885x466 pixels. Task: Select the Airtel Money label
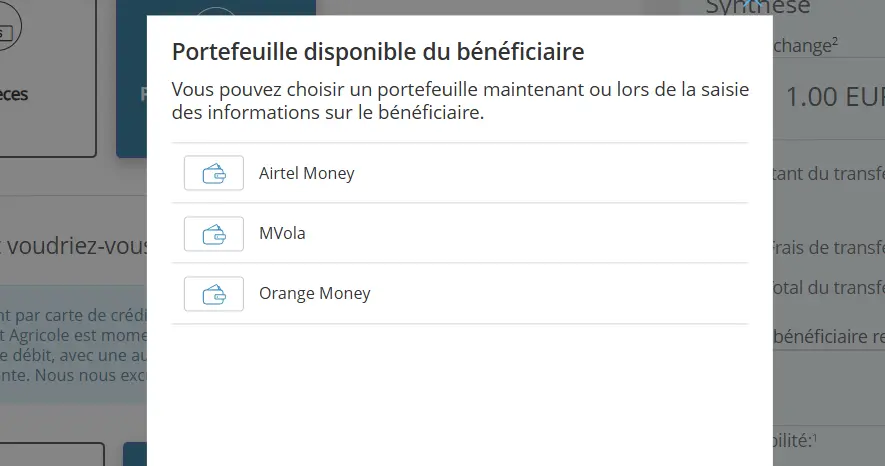(x=306, y=173)
